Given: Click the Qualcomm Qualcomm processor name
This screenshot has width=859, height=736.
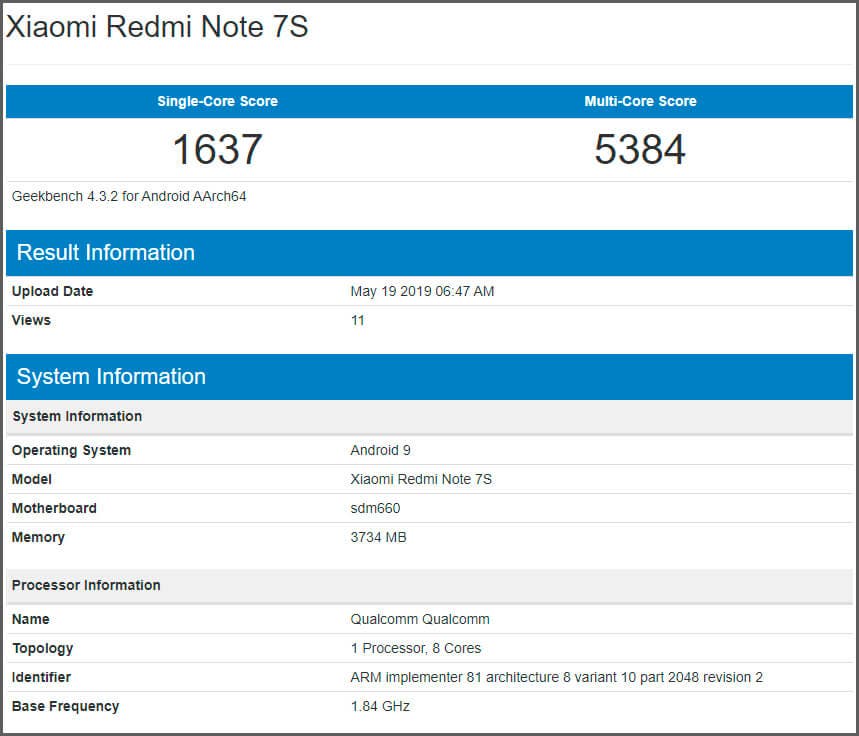Looking at the screenshot, I should point(420,619).
